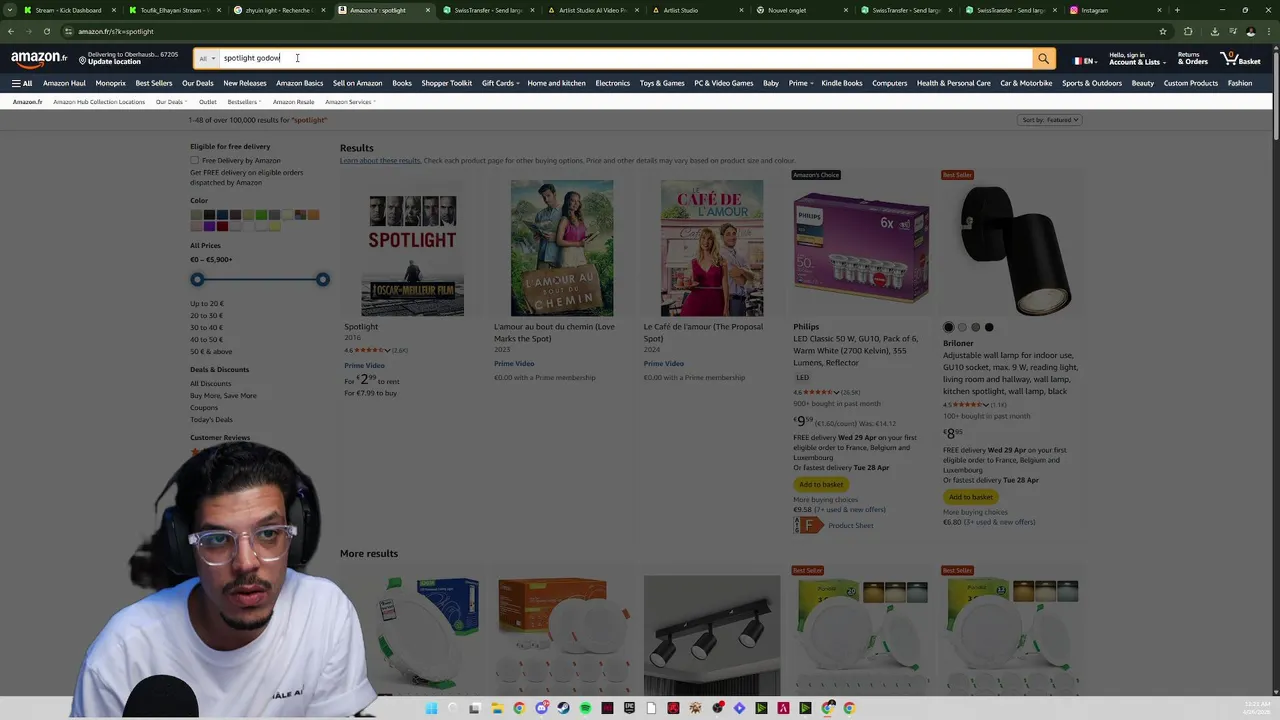Image resolution: width=1280 pixels, height=720 pixels.
Task: Click Product Sheet energy label icon
Action: (808, 525)
